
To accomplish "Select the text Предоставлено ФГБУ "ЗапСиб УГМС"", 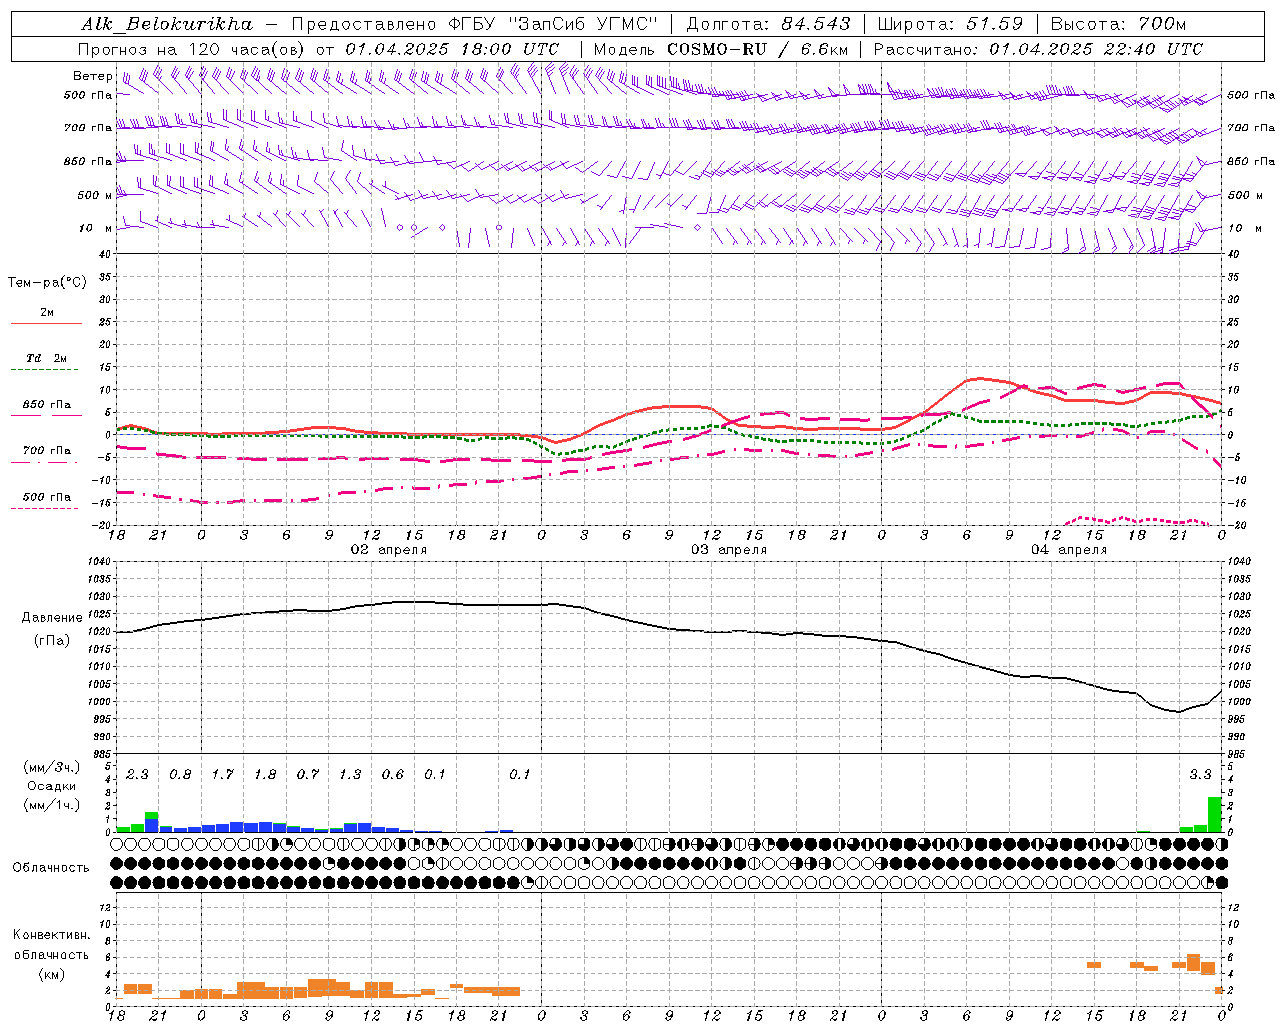I will 475,24.
